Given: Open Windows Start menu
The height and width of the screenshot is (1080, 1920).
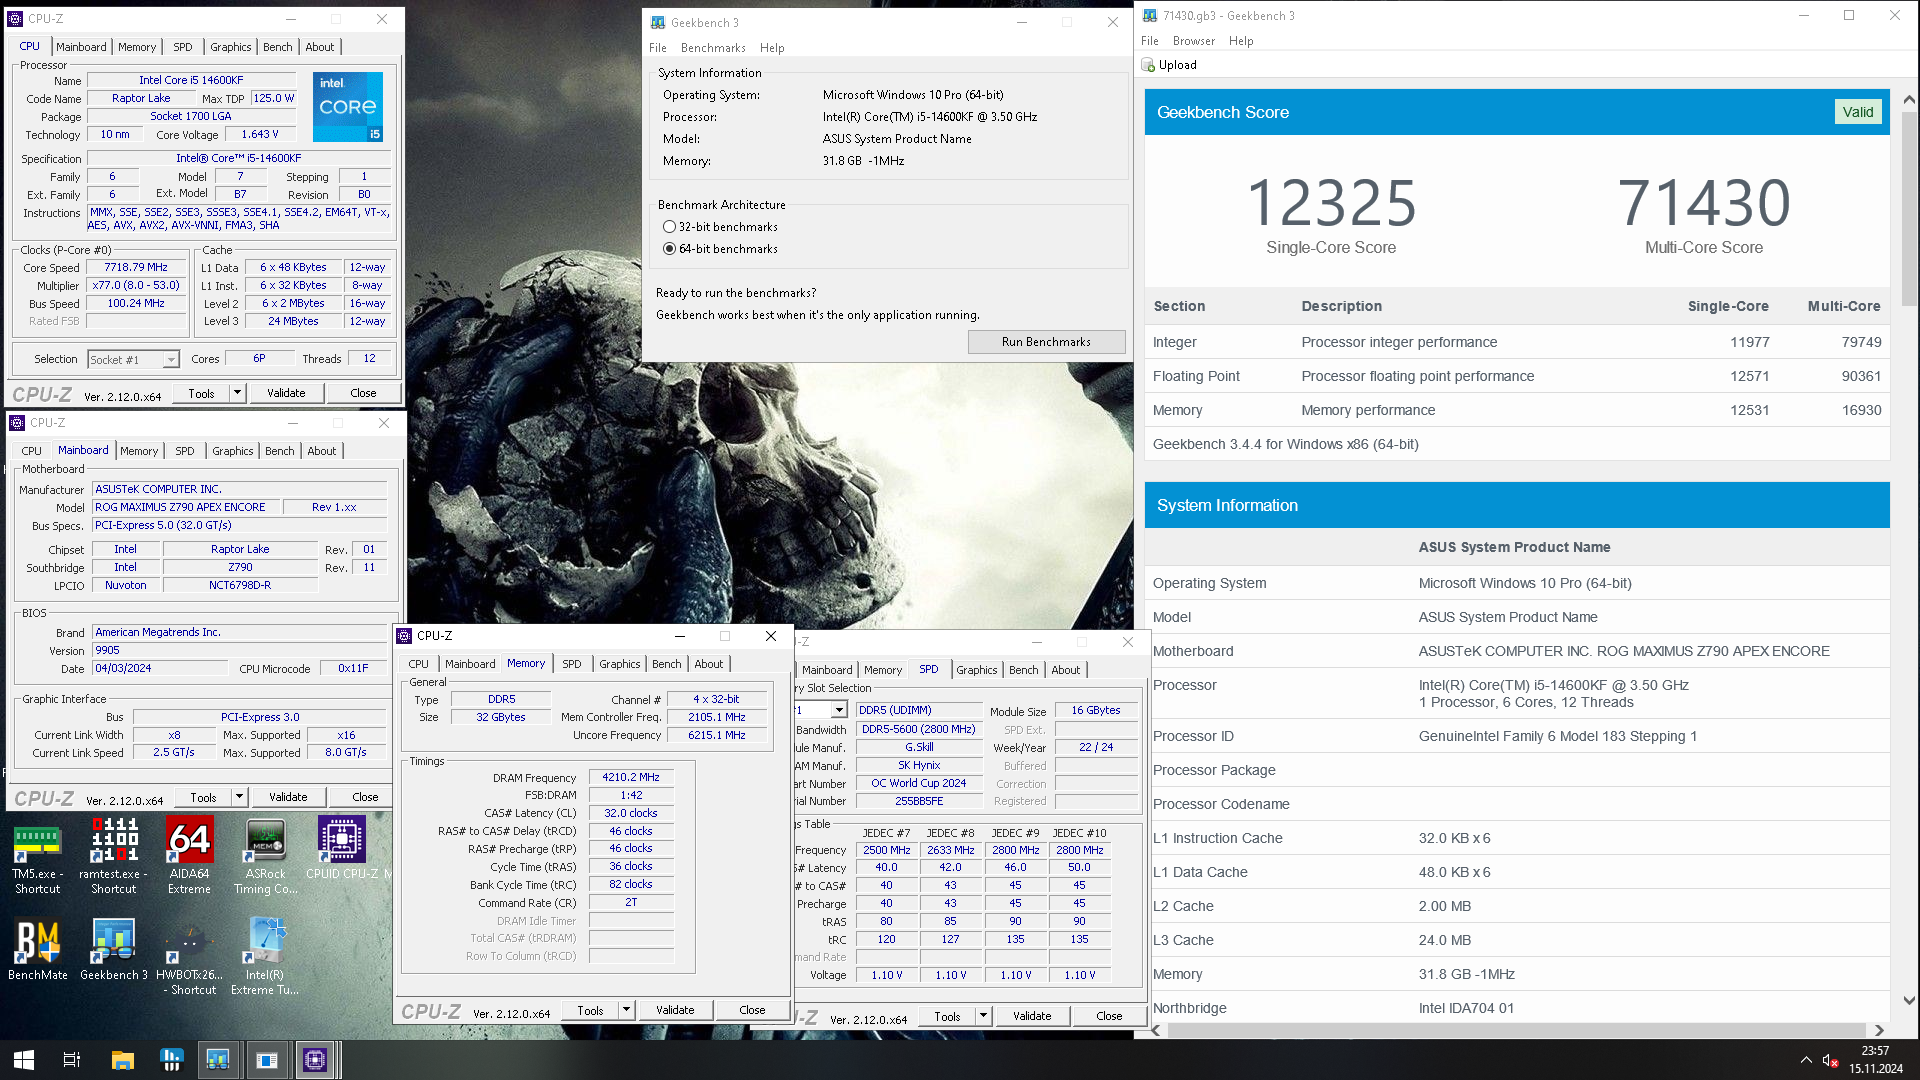Looking at the screenshot, I should pos(24,1060).
